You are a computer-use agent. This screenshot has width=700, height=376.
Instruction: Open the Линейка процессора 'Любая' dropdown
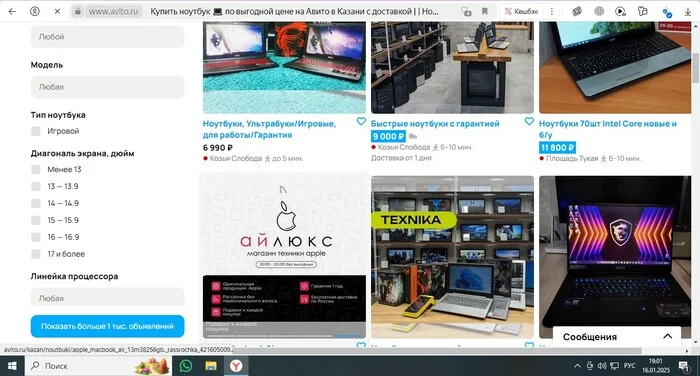click(108, 297)
